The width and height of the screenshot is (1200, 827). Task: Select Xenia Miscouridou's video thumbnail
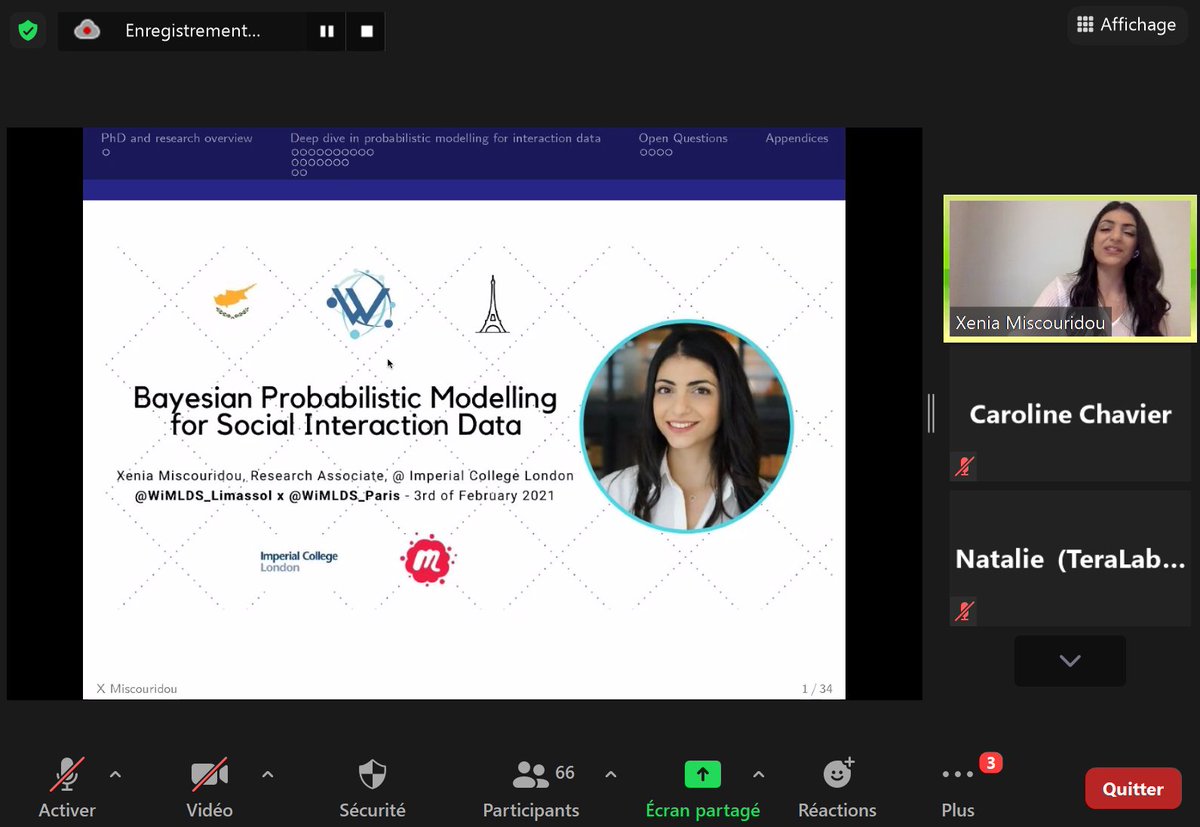click(1070, 268)
